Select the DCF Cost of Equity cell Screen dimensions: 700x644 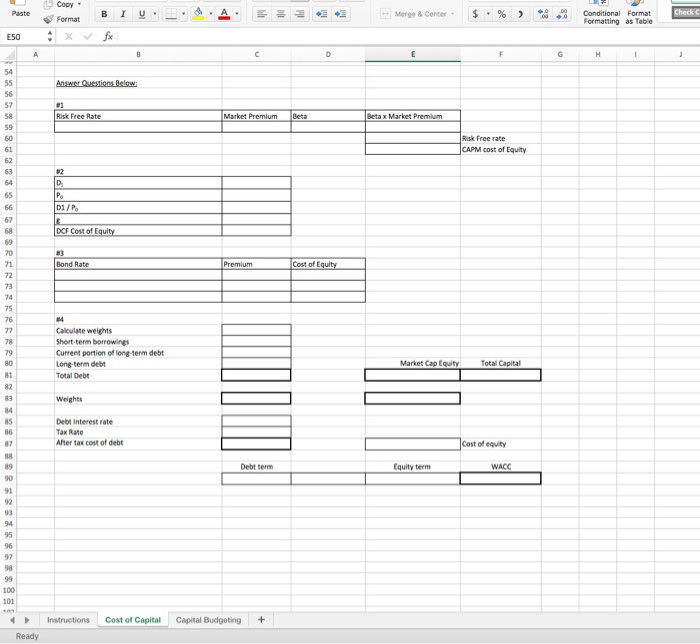pyautogui.click(x=138, y=231)
